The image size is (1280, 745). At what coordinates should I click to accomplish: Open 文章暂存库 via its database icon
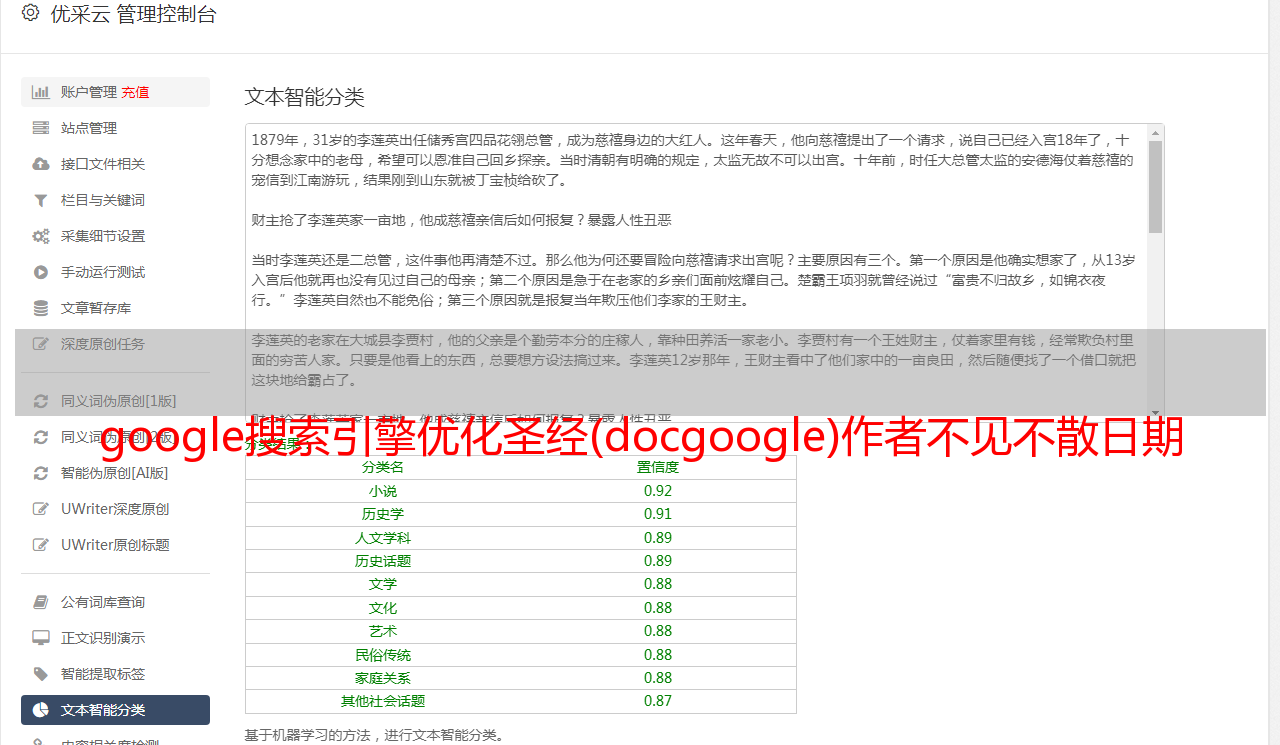click(41, 308)
